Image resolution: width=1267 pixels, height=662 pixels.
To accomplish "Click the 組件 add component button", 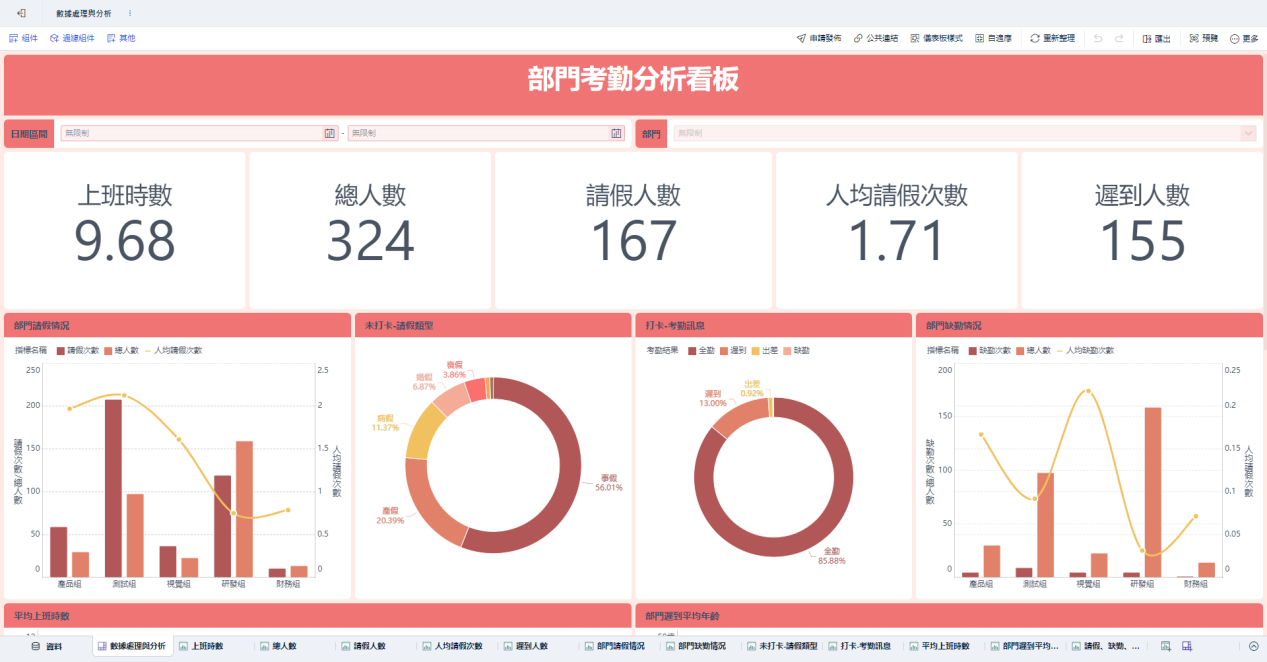I will click(23, 38).
